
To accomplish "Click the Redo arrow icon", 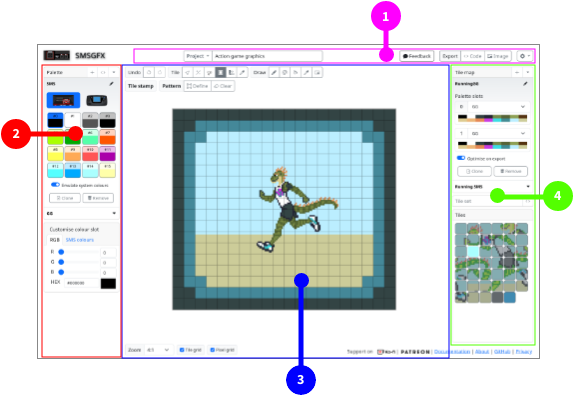I will [x=160, y=73].
